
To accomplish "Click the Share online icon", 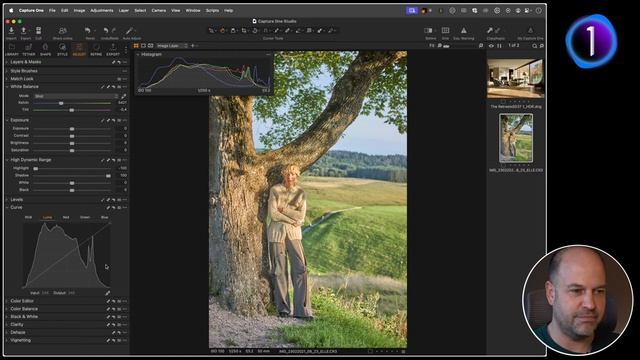I will (62, 31).
